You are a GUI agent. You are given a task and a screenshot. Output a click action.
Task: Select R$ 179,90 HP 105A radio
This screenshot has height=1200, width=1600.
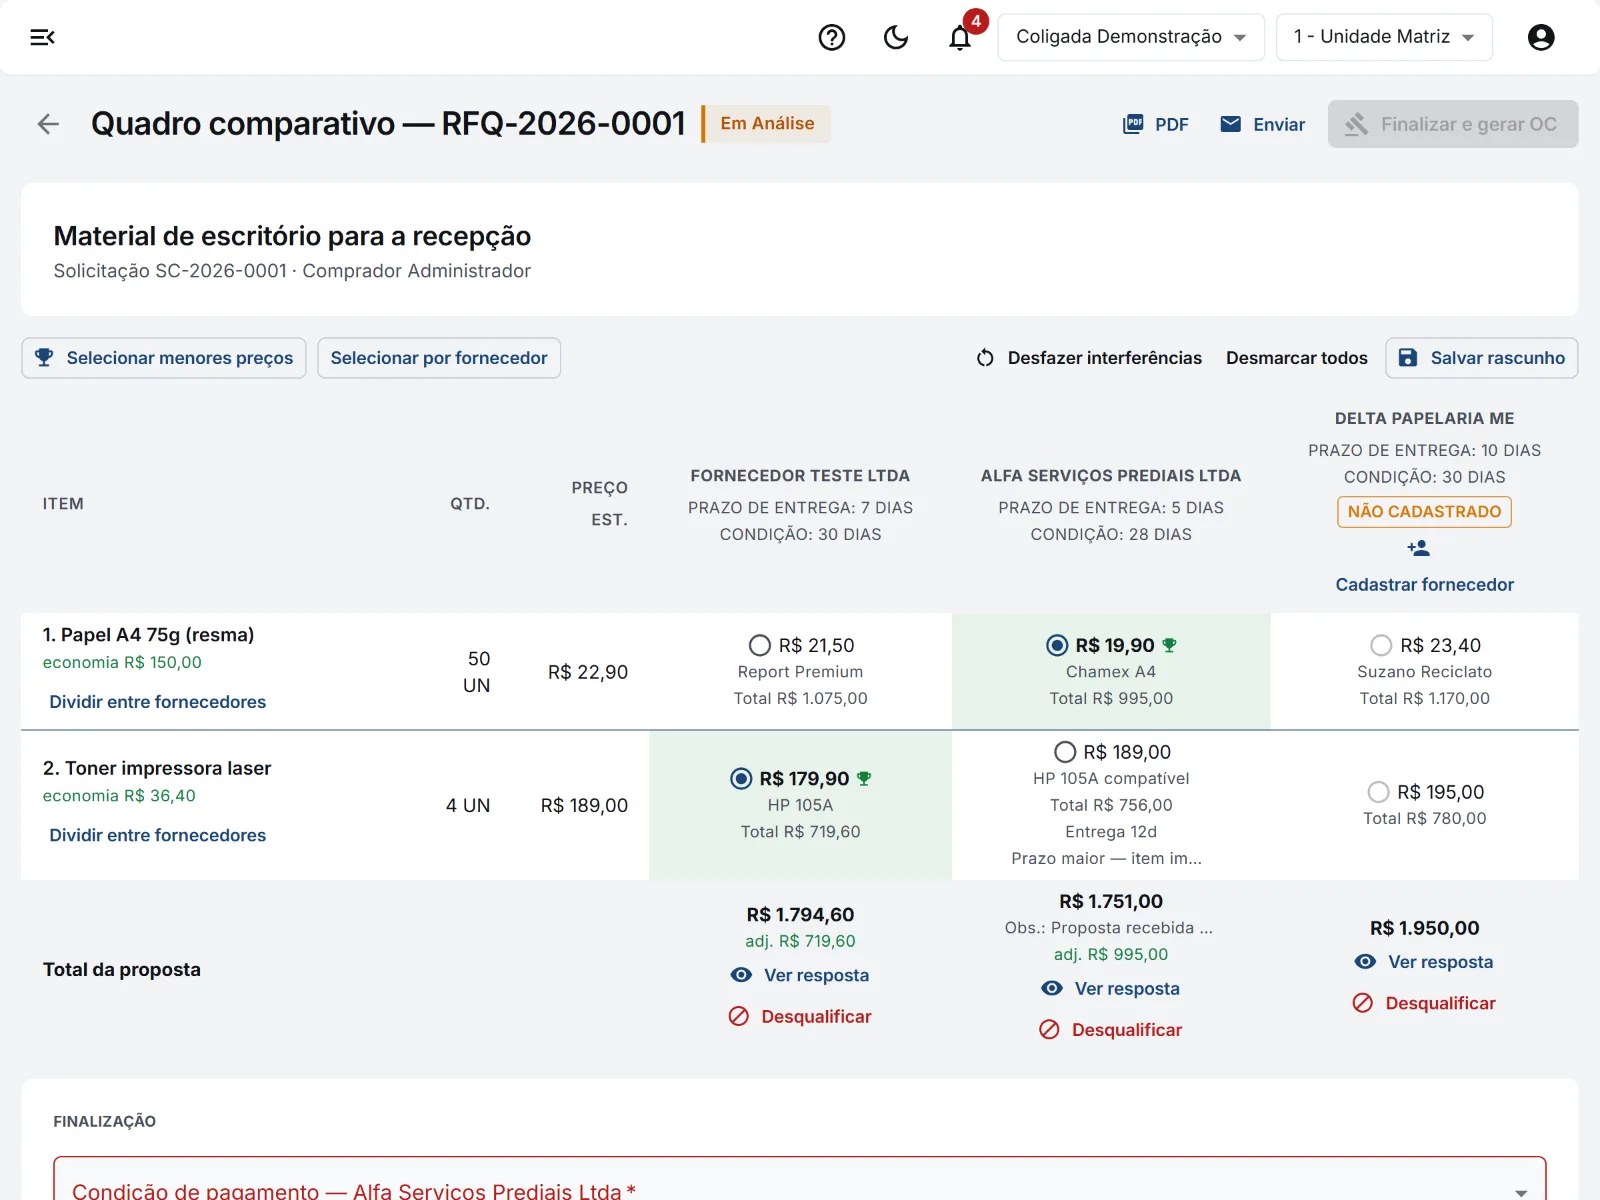(x=741, y=779)
